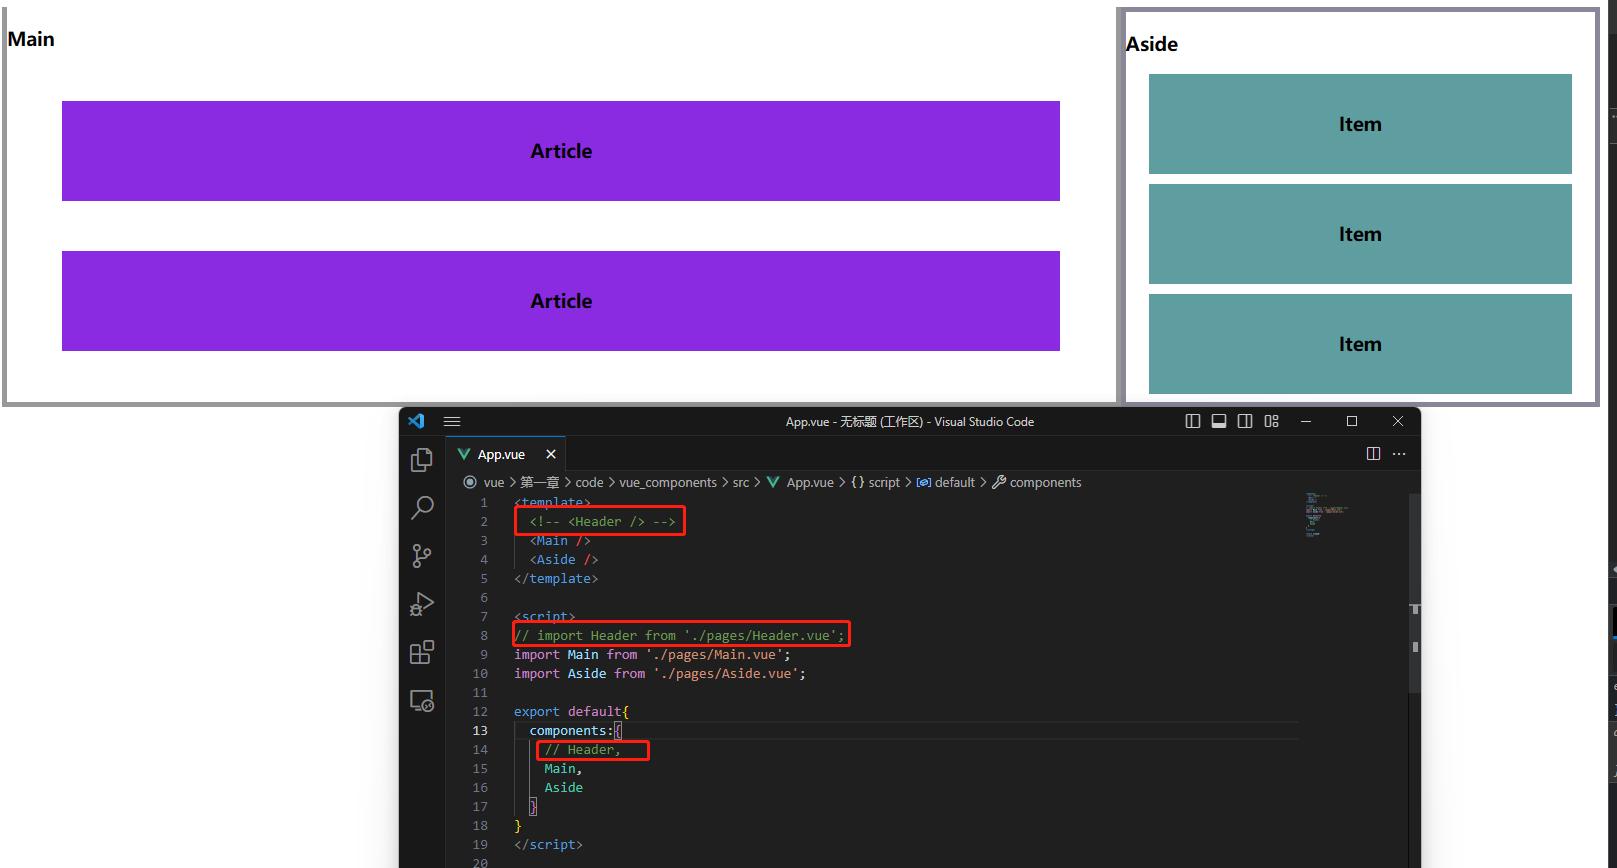1617x868 pixels.
Task: Click the code minimap preview
Action: tap(1326, 514)
